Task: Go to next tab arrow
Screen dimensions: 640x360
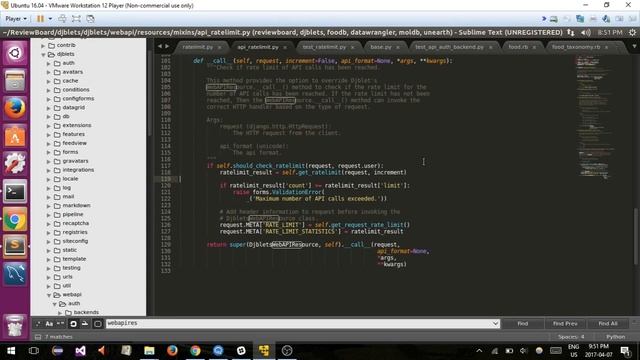Action: tap(167, 47)
